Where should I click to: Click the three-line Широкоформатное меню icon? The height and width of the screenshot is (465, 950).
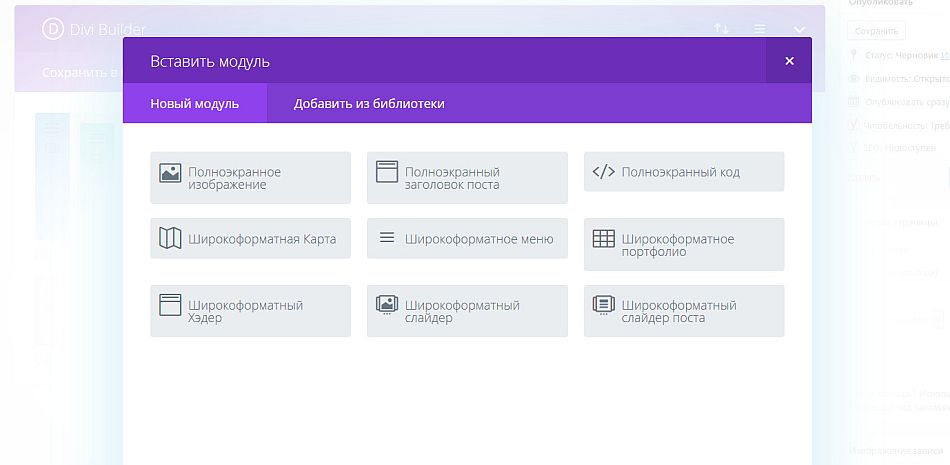pyautogui.click(x=387, y=238)
